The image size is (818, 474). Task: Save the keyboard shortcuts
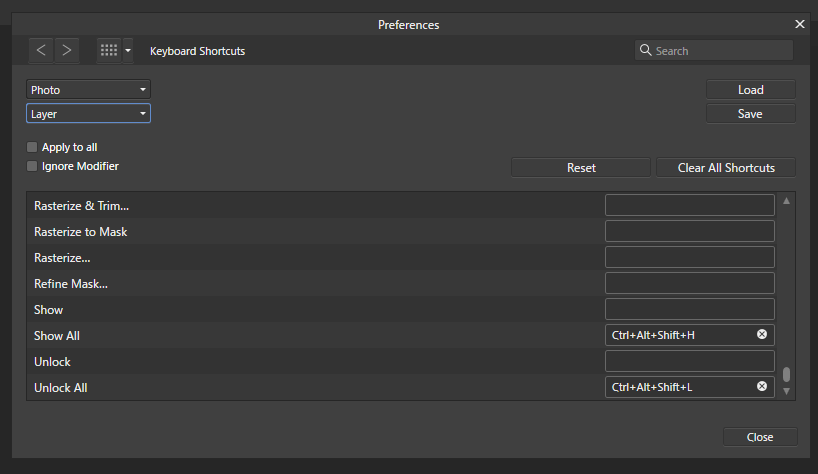tap(750, 114)
